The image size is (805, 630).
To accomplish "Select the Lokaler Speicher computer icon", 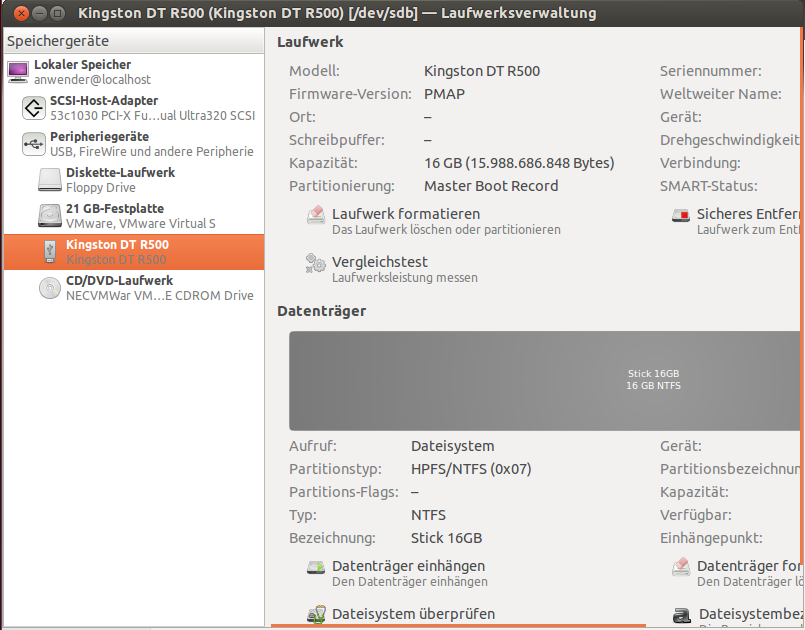I will pos(18,72).
